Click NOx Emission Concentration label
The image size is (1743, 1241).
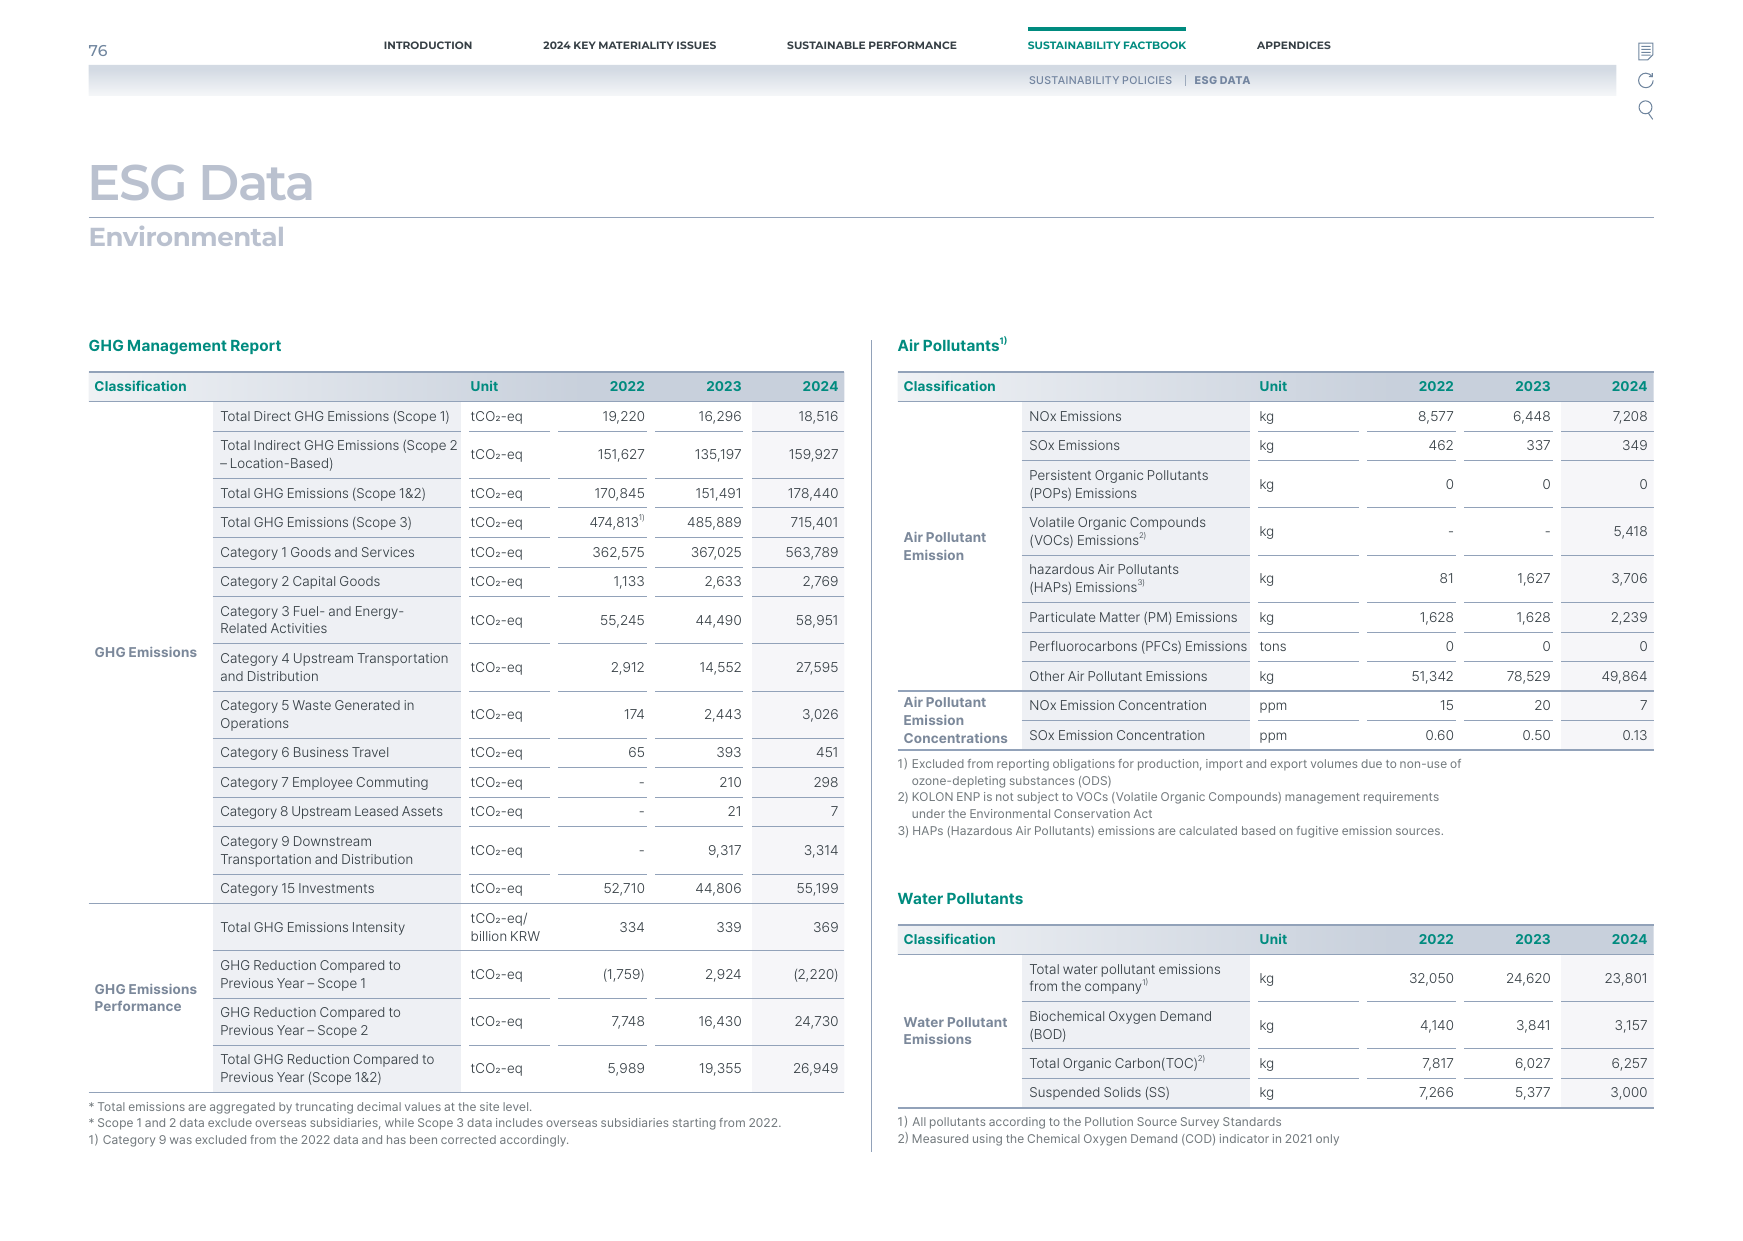tap(1118, 706)
